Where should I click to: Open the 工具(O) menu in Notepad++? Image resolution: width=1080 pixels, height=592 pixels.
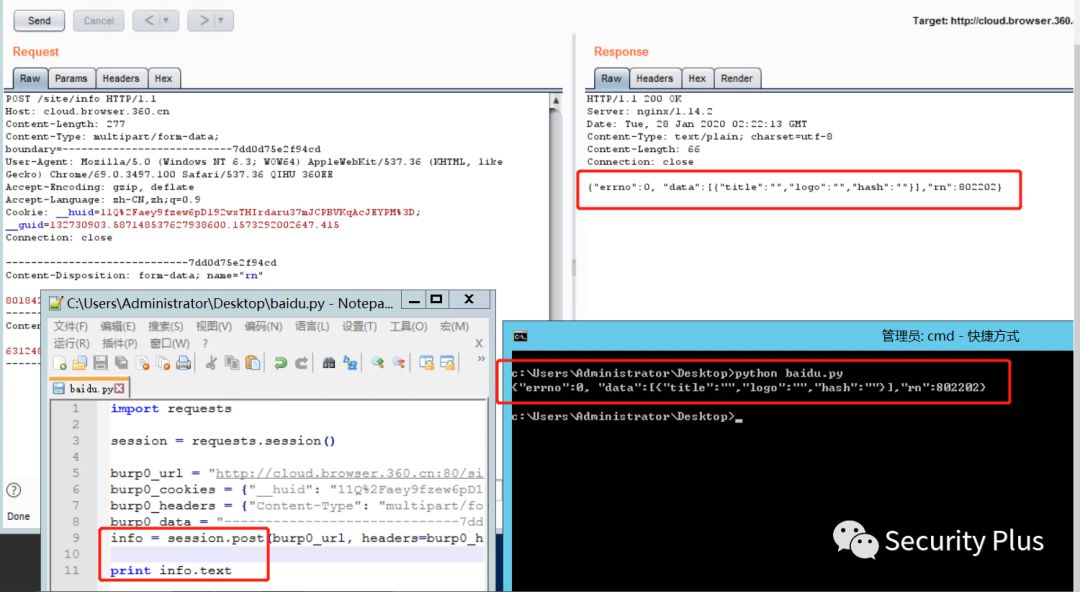point(408,326)
